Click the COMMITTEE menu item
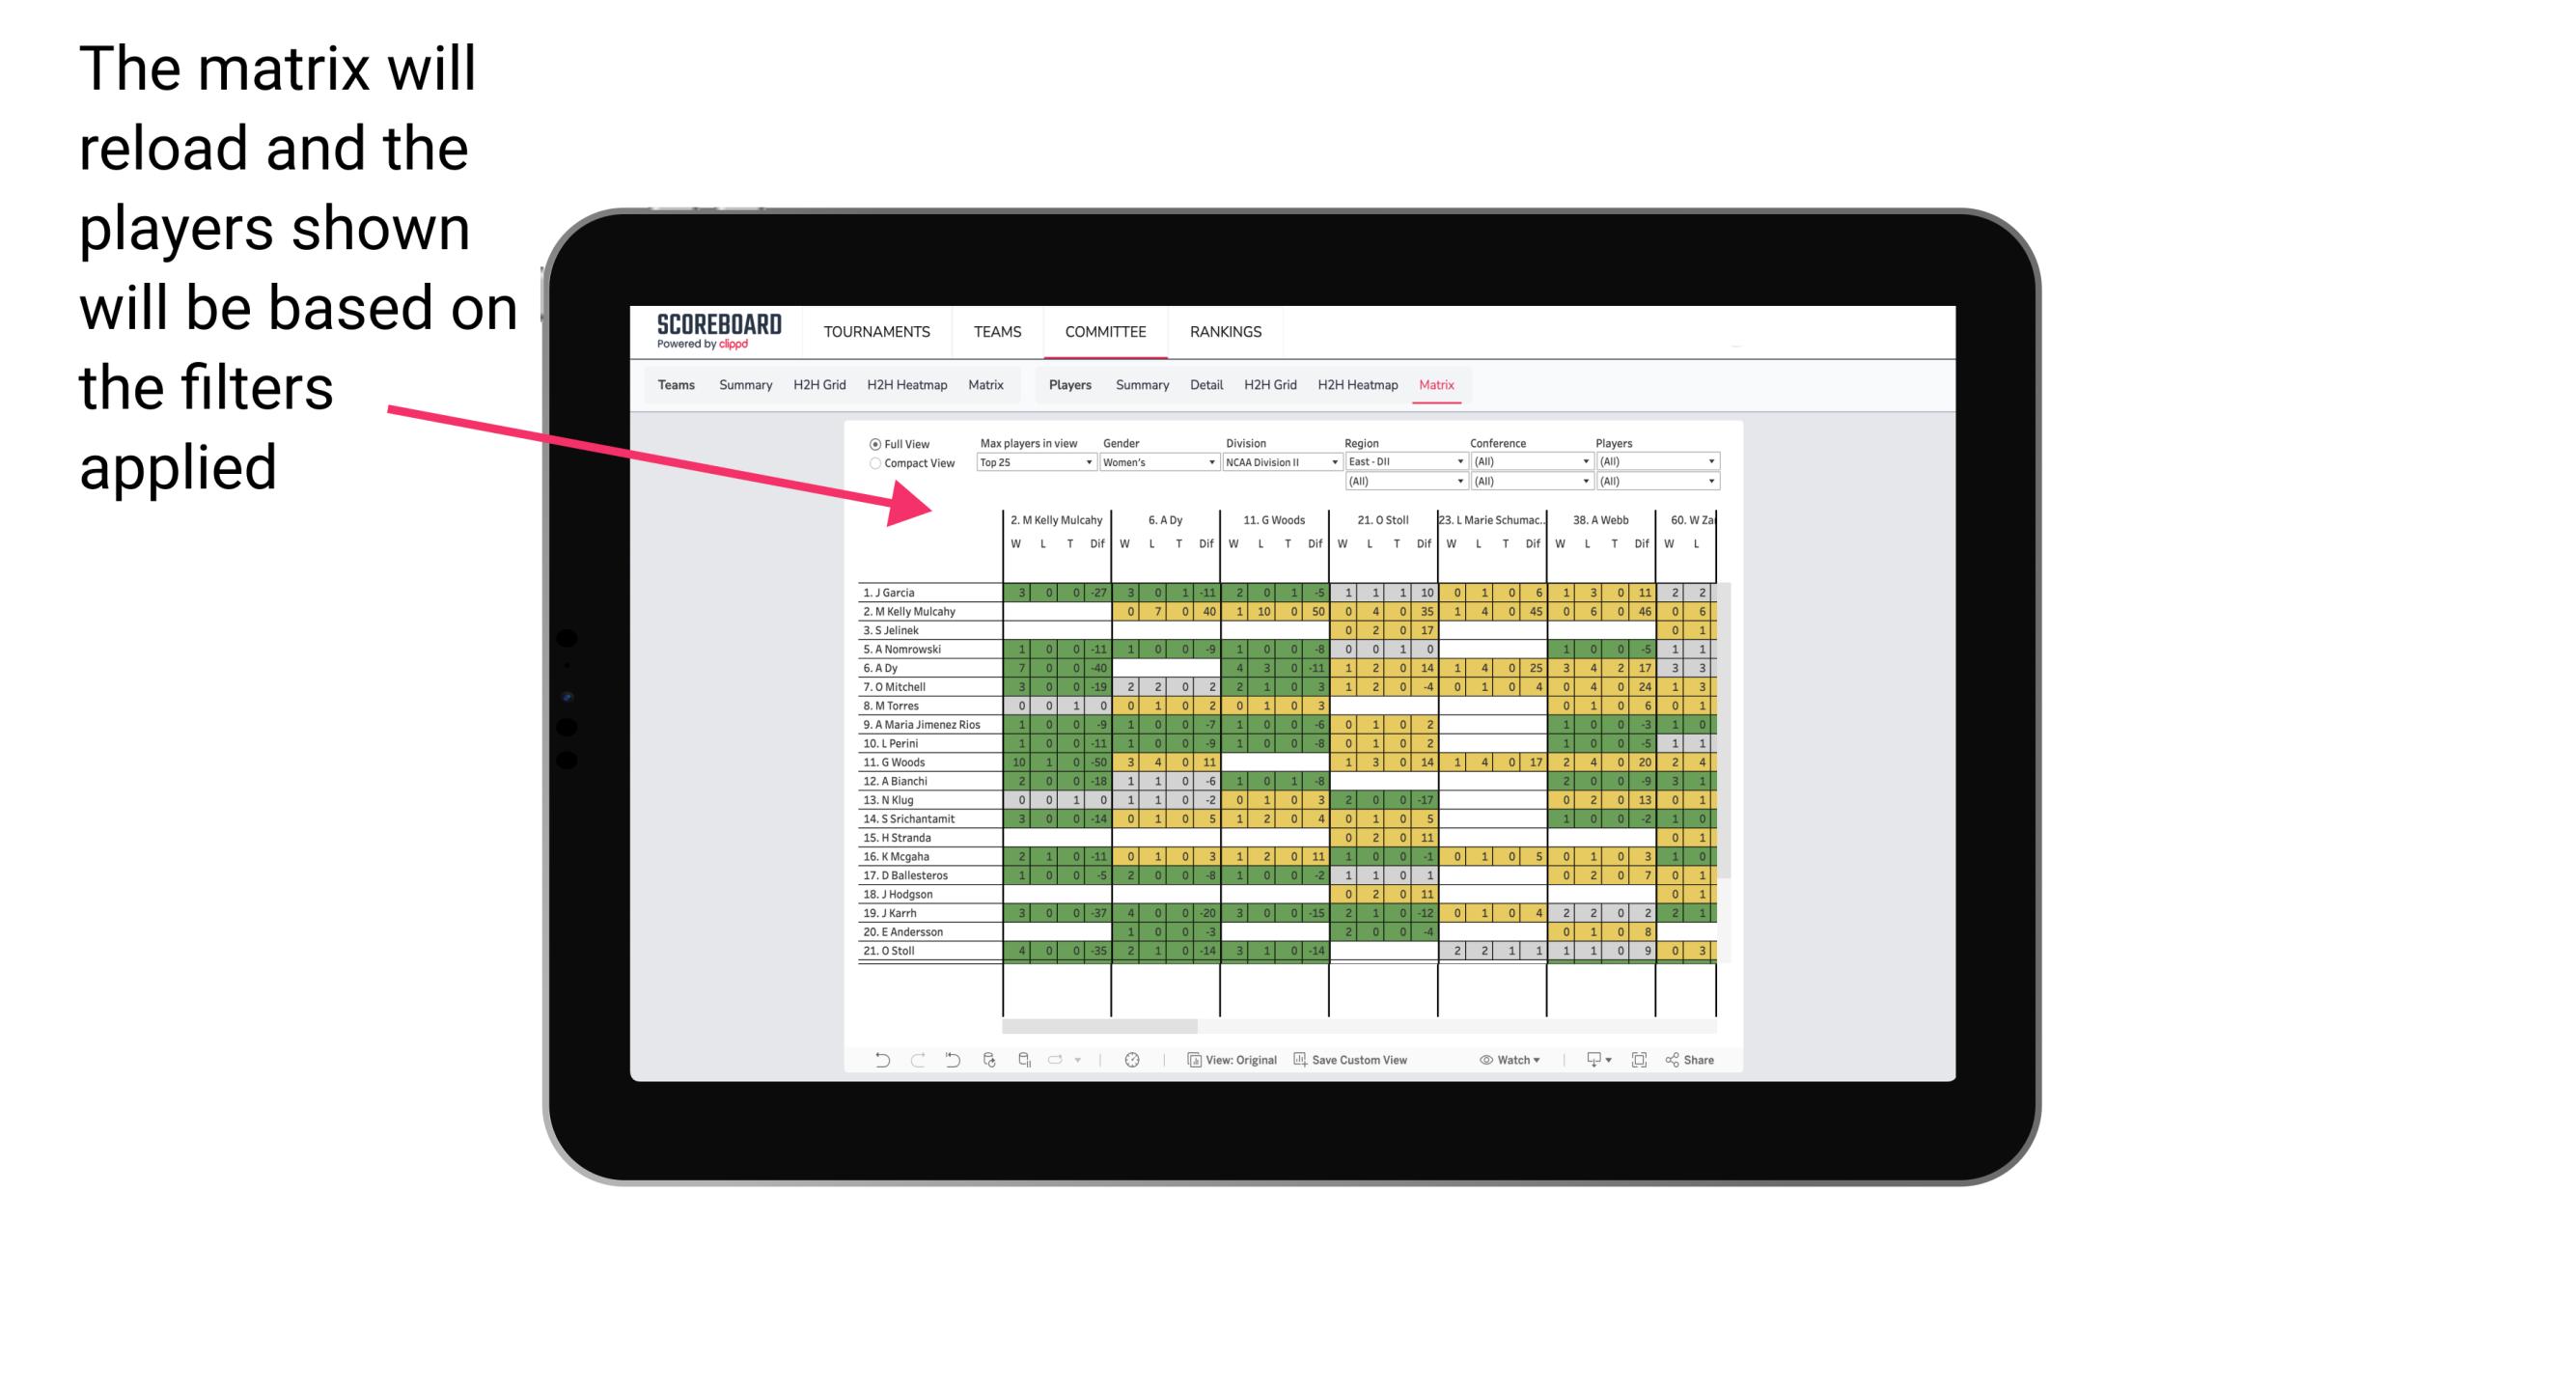This screenshot has width=2576, height=1386. (1105, 331)
